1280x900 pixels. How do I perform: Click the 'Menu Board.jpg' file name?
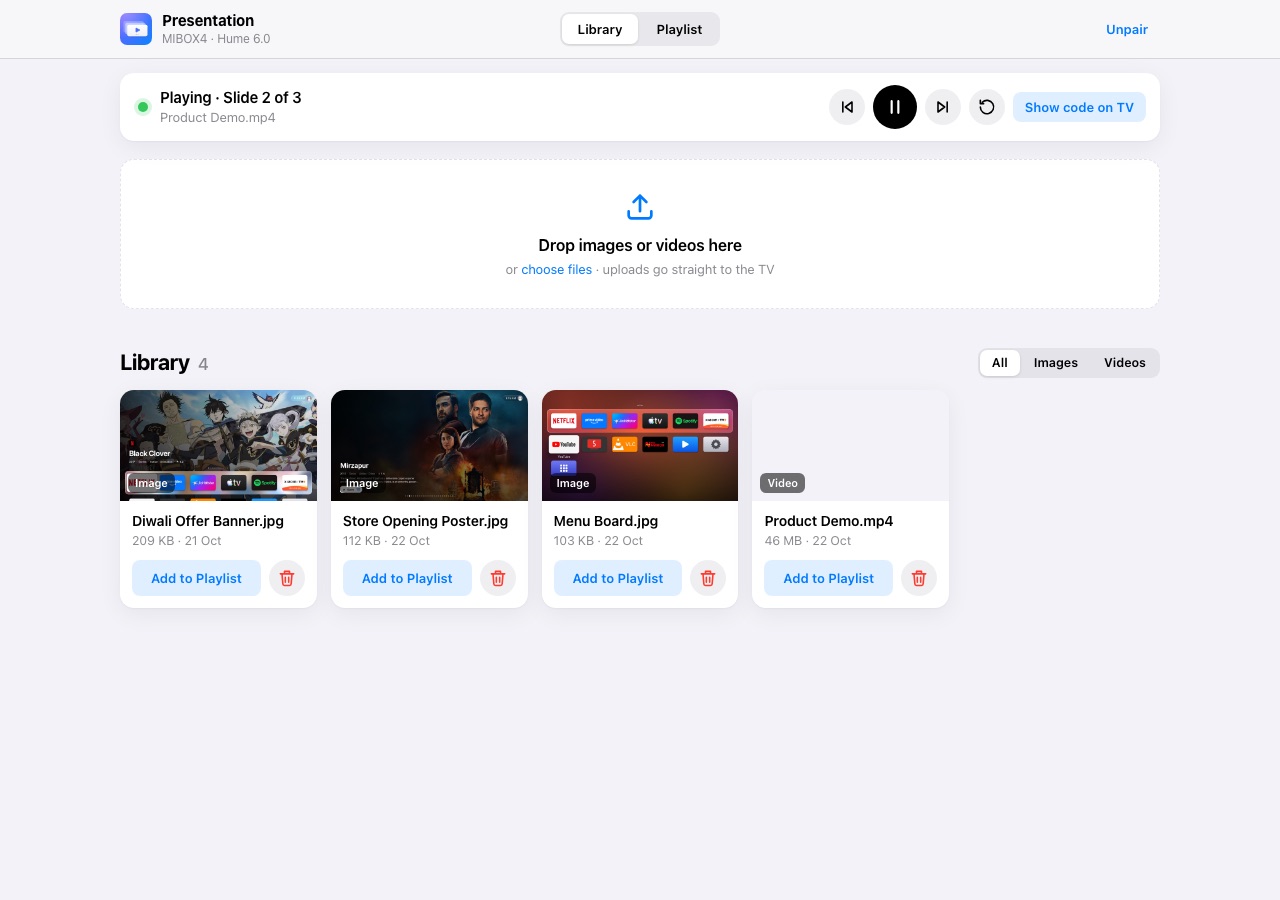click(x=606, y=521)
